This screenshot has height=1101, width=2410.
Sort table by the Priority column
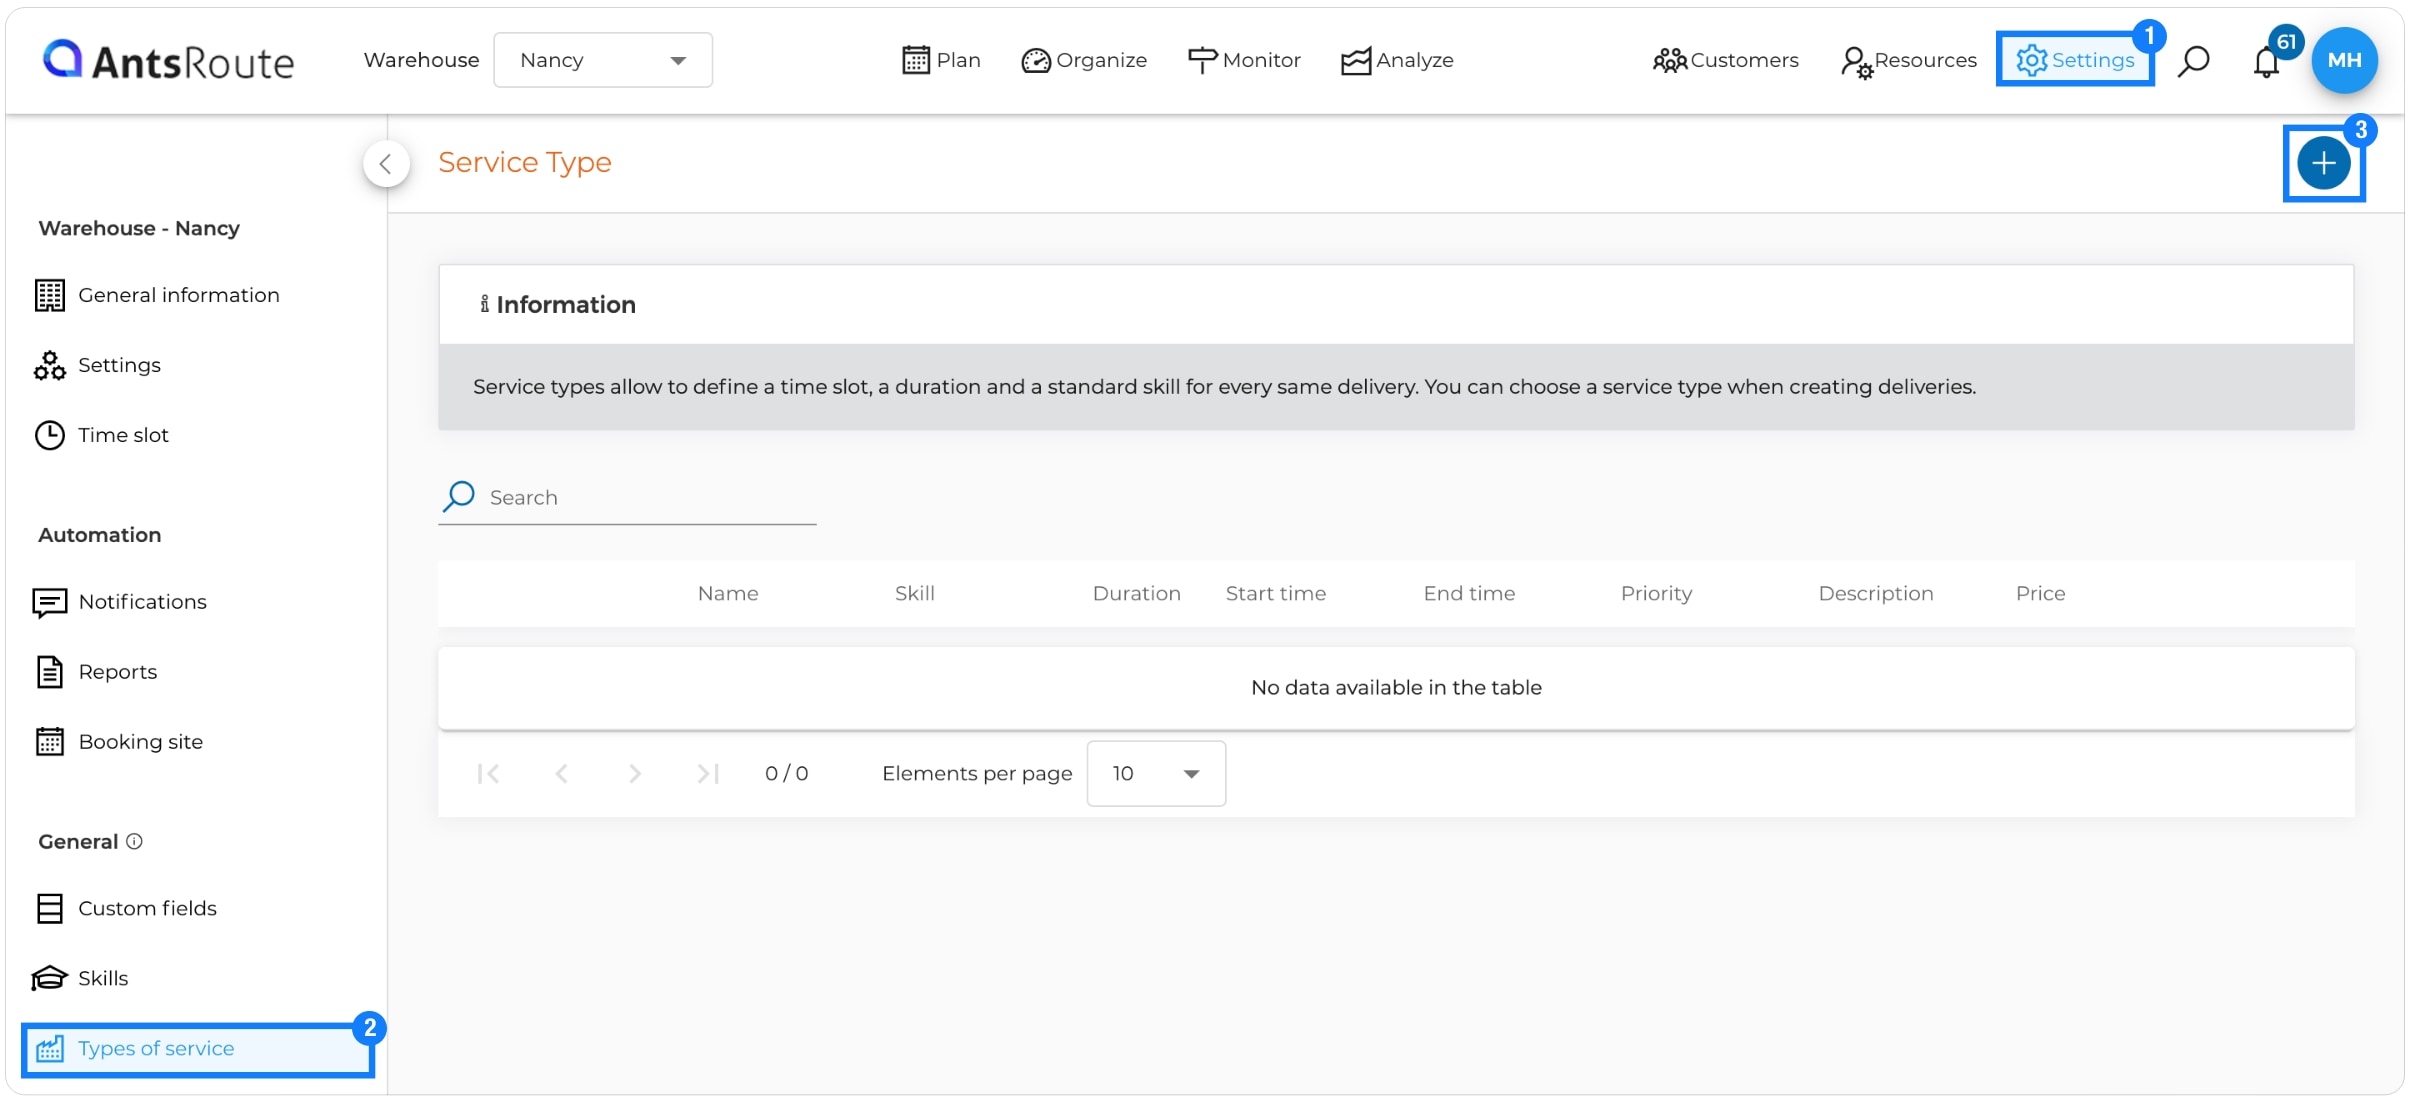(1656, 594)
